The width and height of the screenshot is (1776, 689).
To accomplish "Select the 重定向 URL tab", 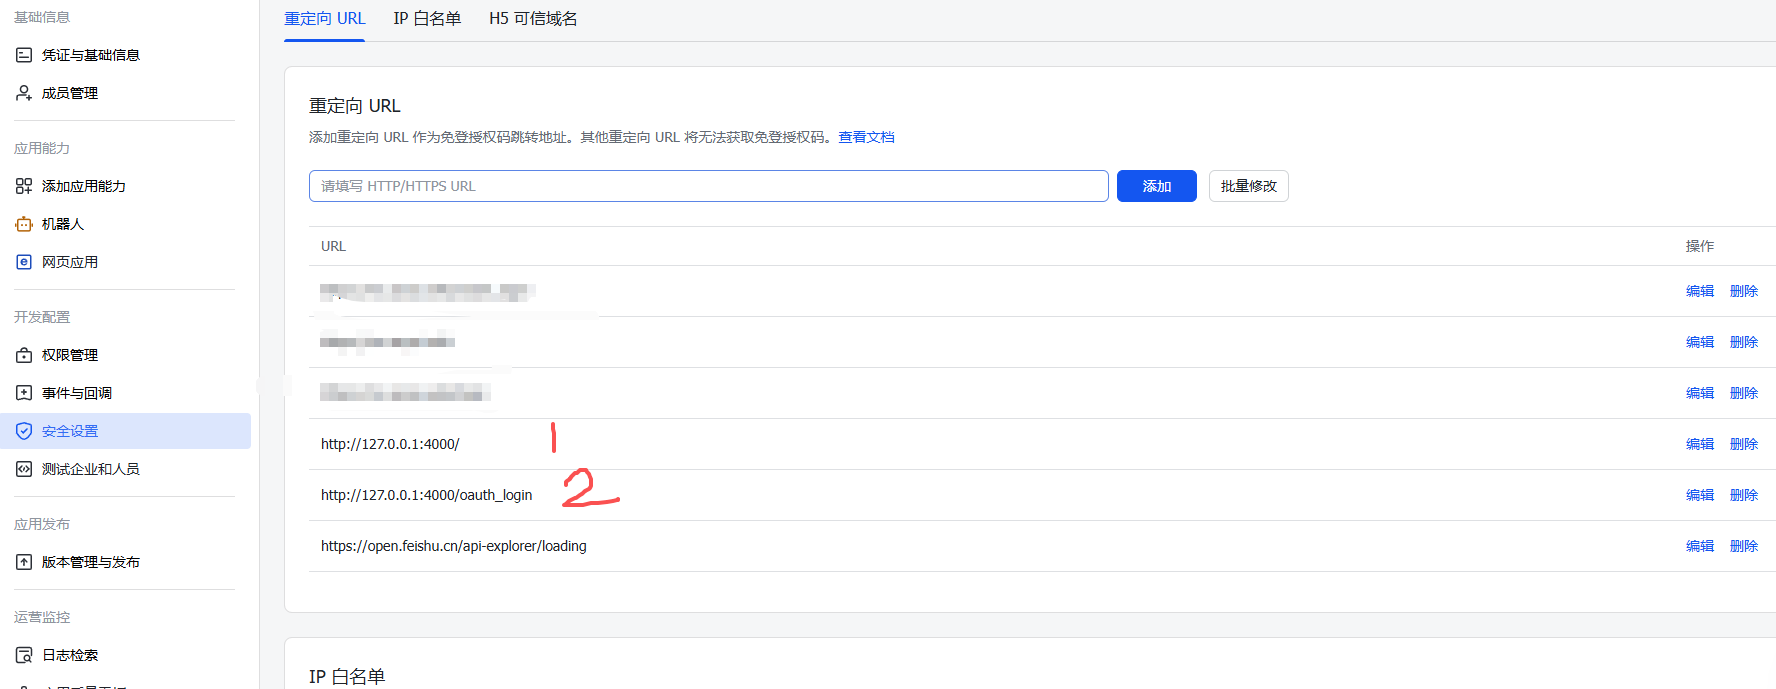I will click(324, 19).
